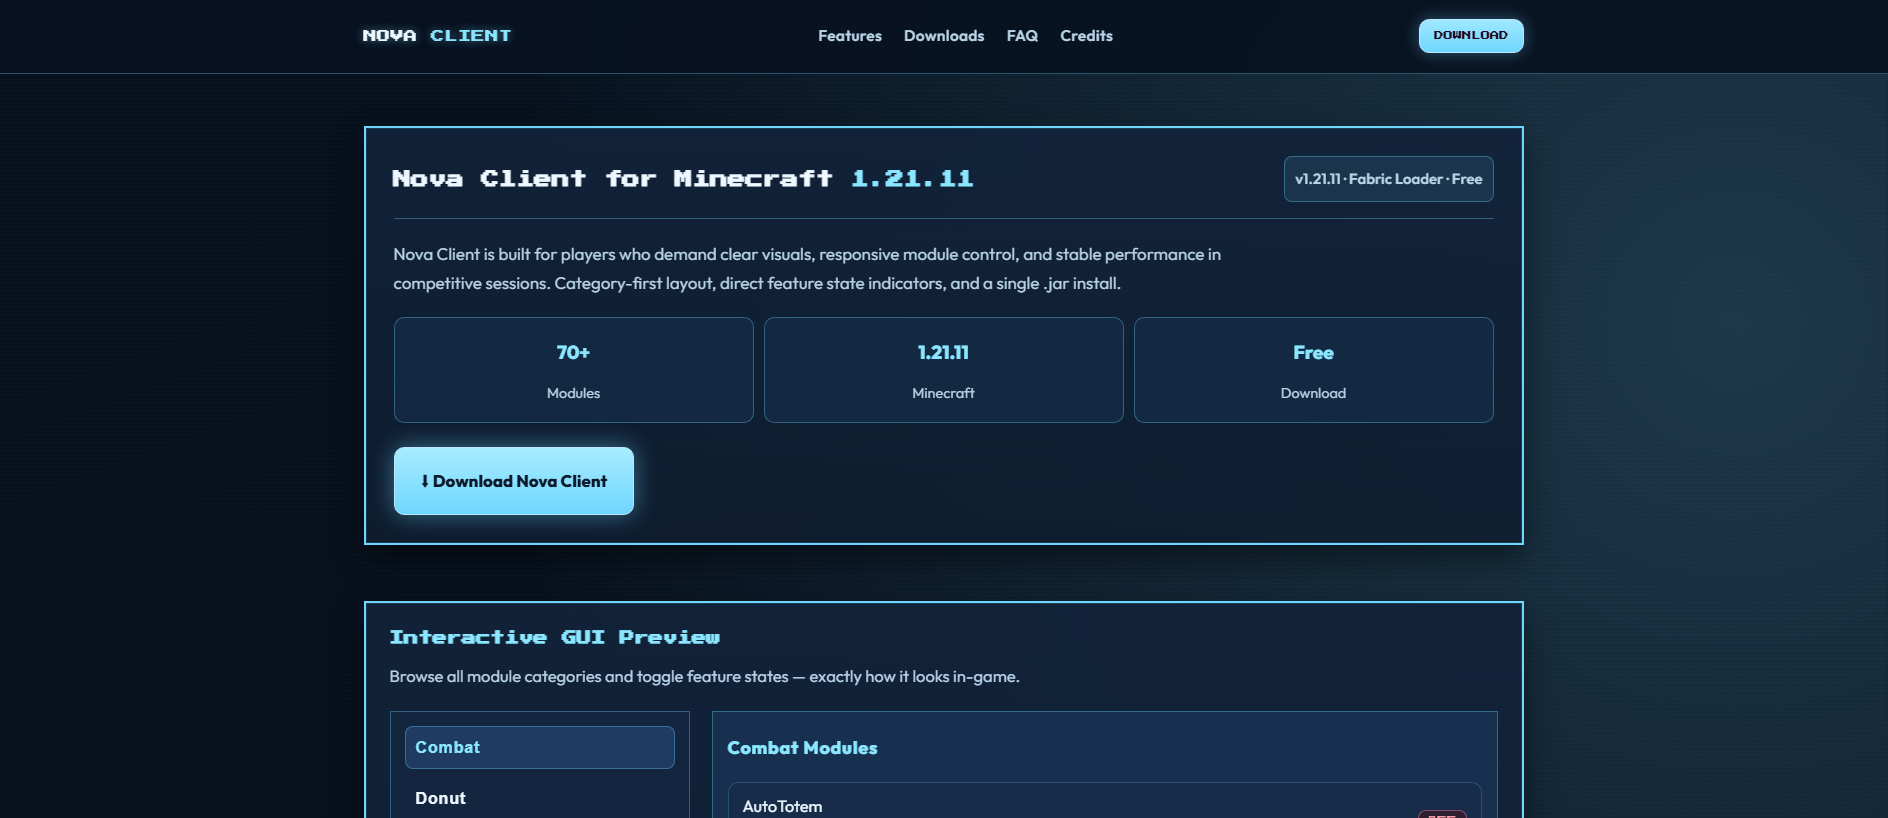The image size is (1888, 818).
Task: Click the Download Nova Client button
Action: click(x=514, y=481)
